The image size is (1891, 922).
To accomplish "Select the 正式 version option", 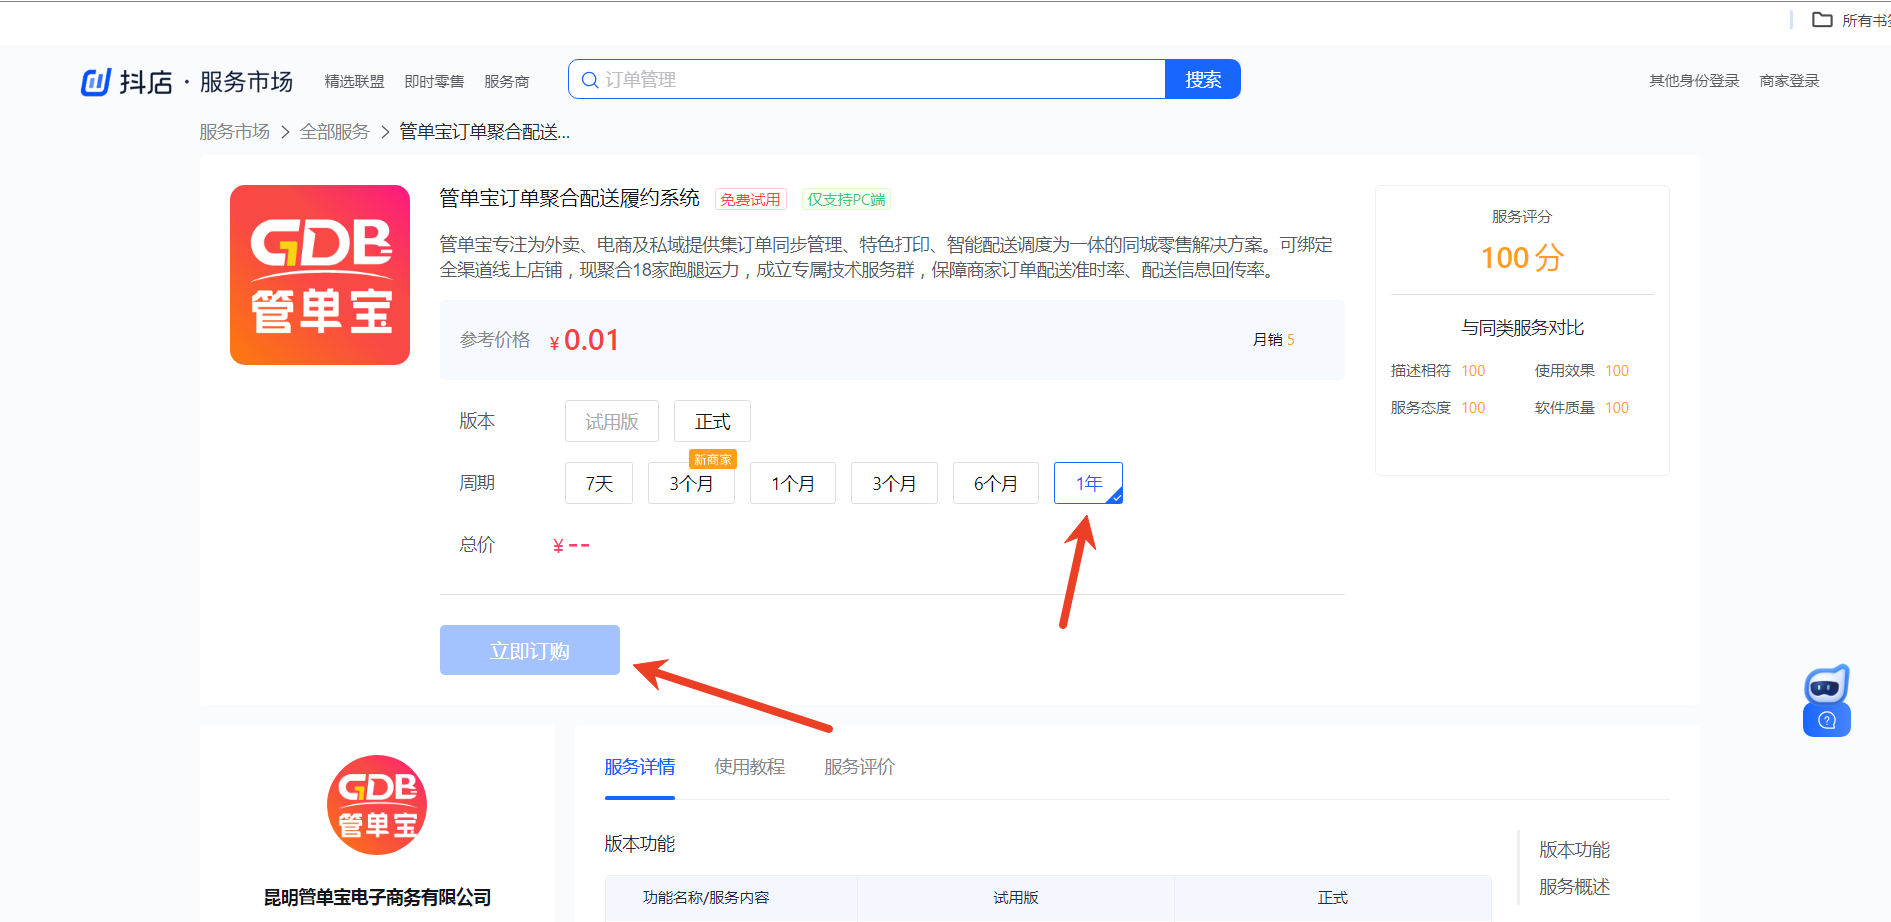I will tap(712, 422).
